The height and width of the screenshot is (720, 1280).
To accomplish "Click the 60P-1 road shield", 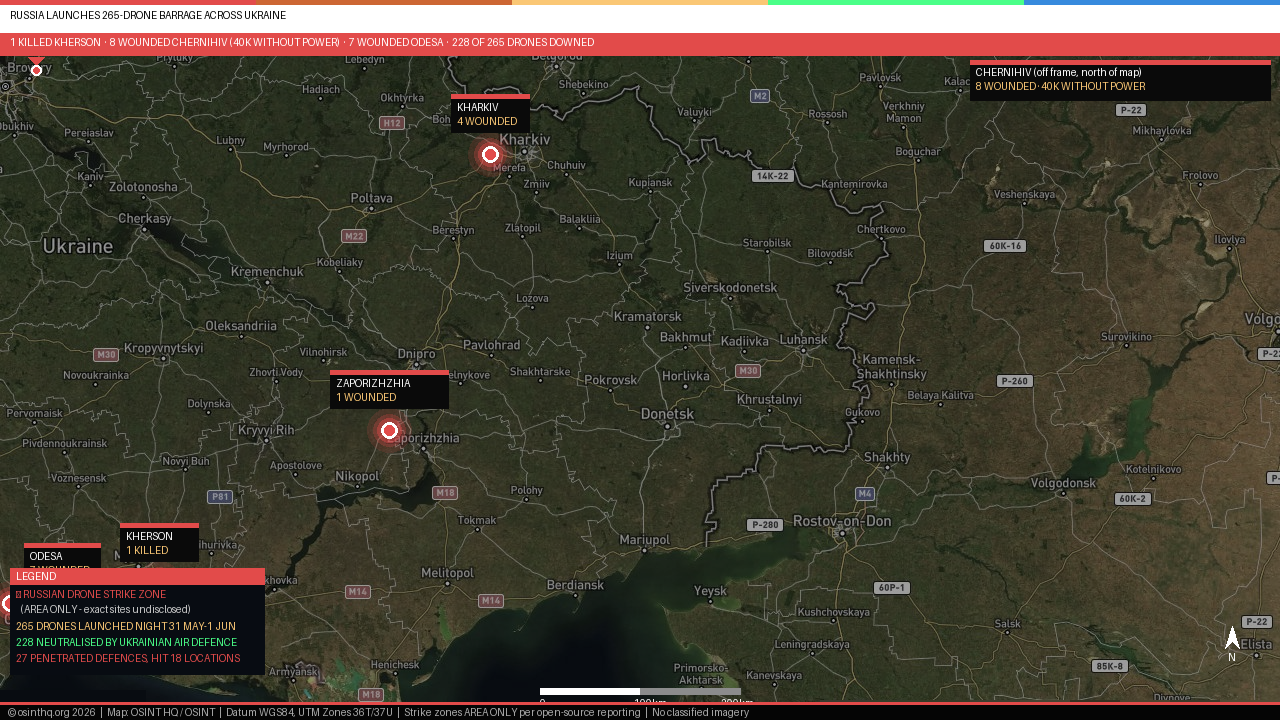I will coord(892,588).
